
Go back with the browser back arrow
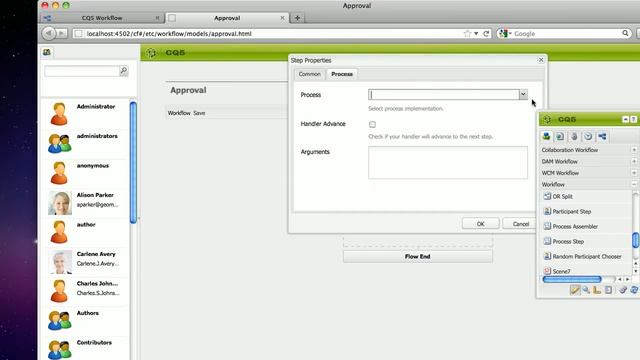coord(48,33)
